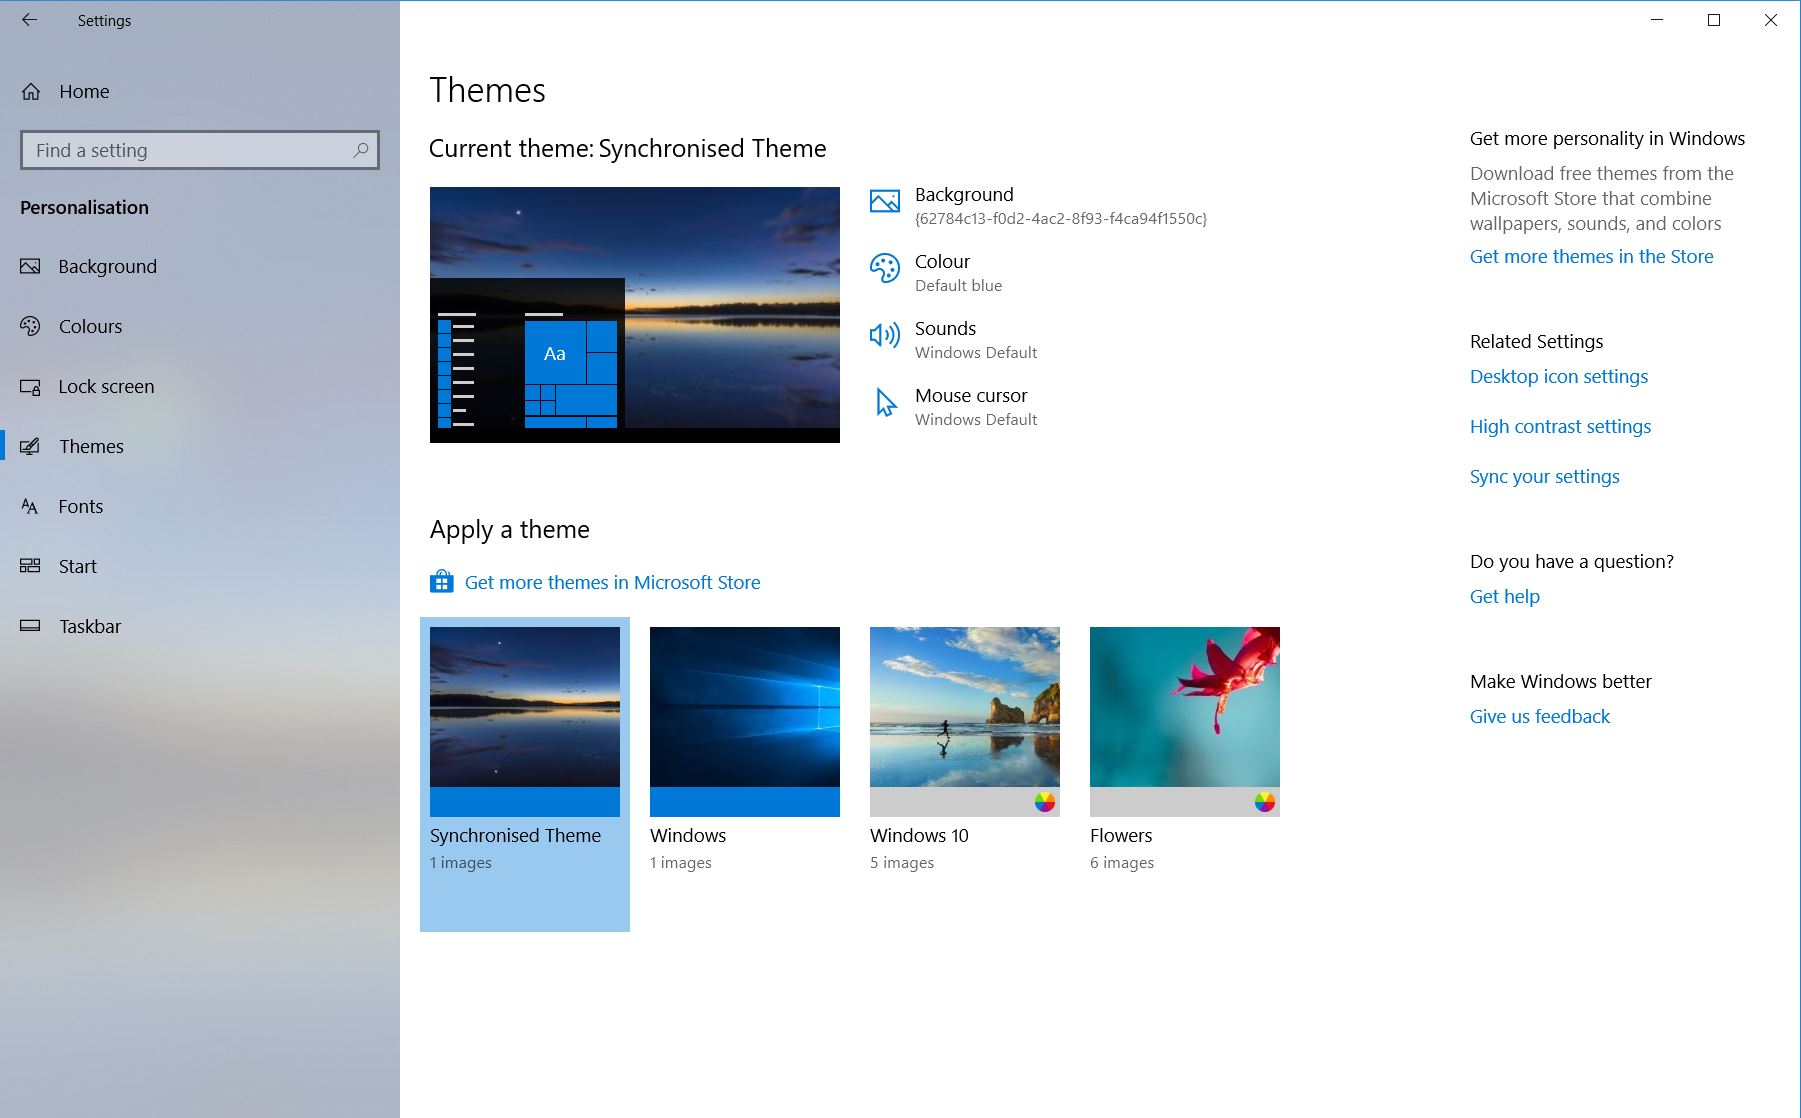Click the Get help link
Screen dimensions: 1801x1118
point(1504,596)
